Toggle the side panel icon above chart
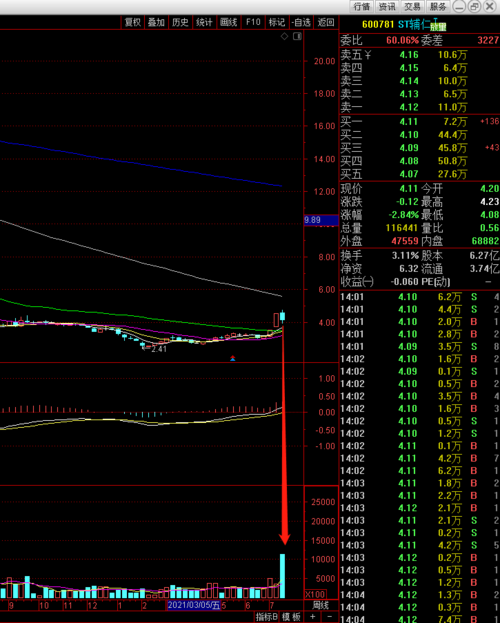Viewport: 500px width, 623px height. [x=297, y=37]
